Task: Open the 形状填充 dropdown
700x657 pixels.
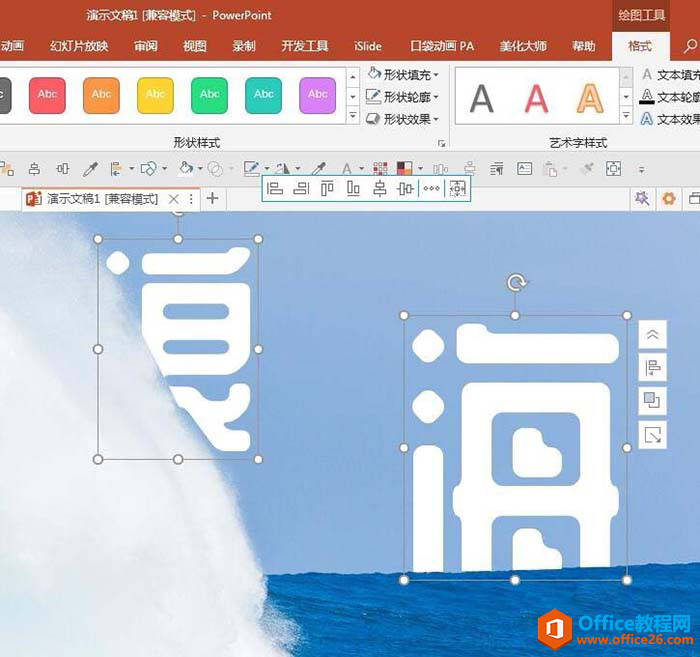Action: (x=403, y=75)
